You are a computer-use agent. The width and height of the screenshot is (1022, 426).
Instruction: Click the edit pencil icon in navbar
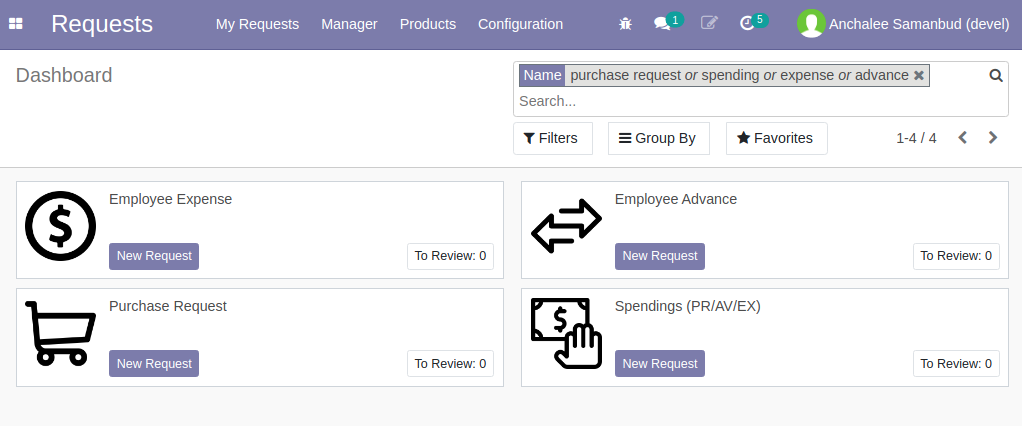(709, 24)
